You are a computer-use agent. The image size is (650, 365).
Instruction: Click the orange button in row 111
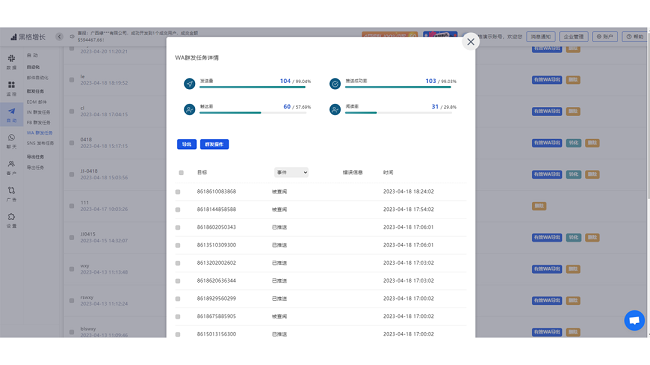point(539,206)
